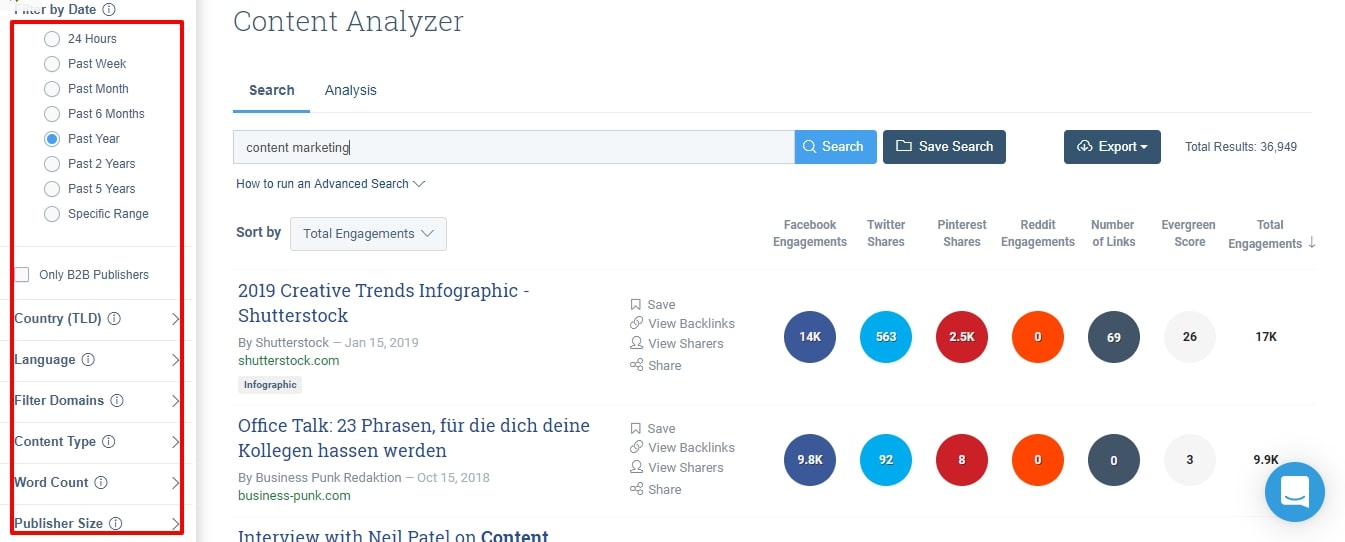Click the Facebook Engagements 14K circle
Image resolution: width=1345 pixels, height=542 pixels.
(x=809, y=337)
